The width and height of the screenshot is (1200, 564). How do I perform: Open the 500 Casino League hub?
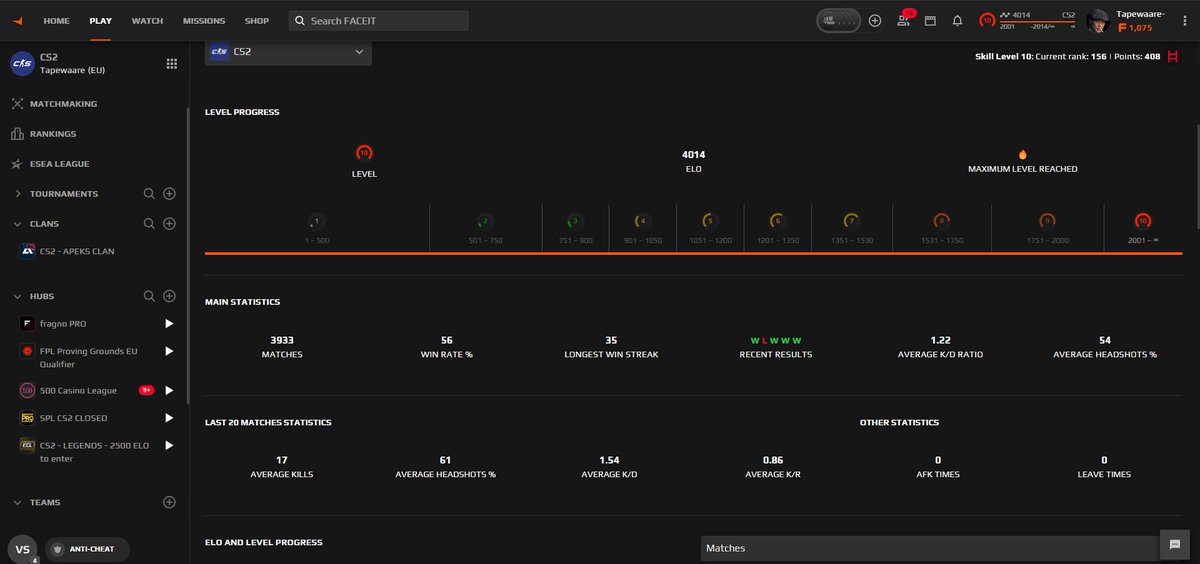tap(80, 391)
